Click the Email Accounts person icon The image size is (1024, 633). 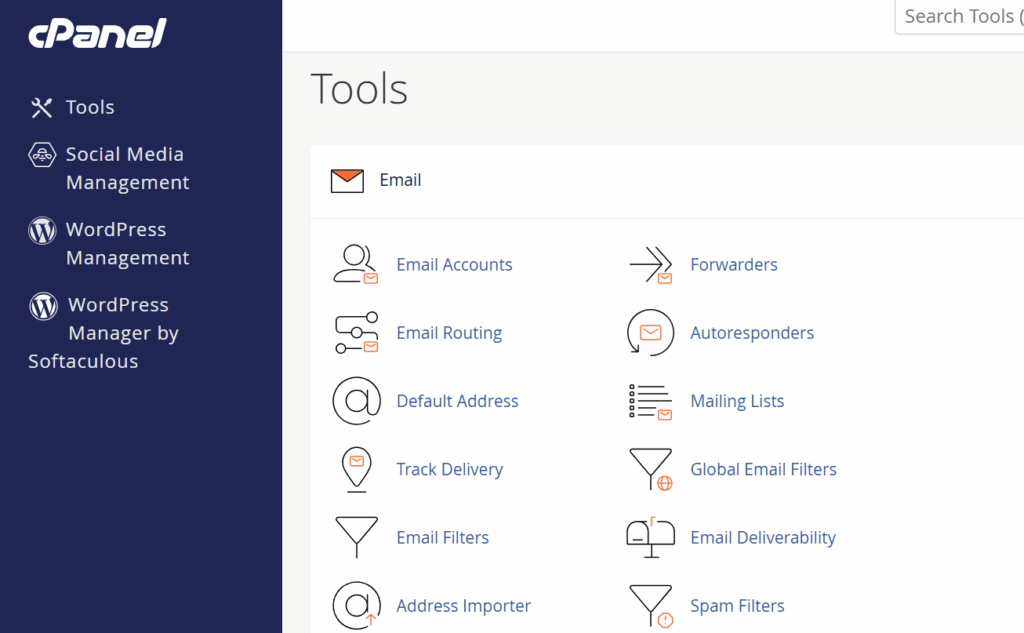(x=356, y=265)
